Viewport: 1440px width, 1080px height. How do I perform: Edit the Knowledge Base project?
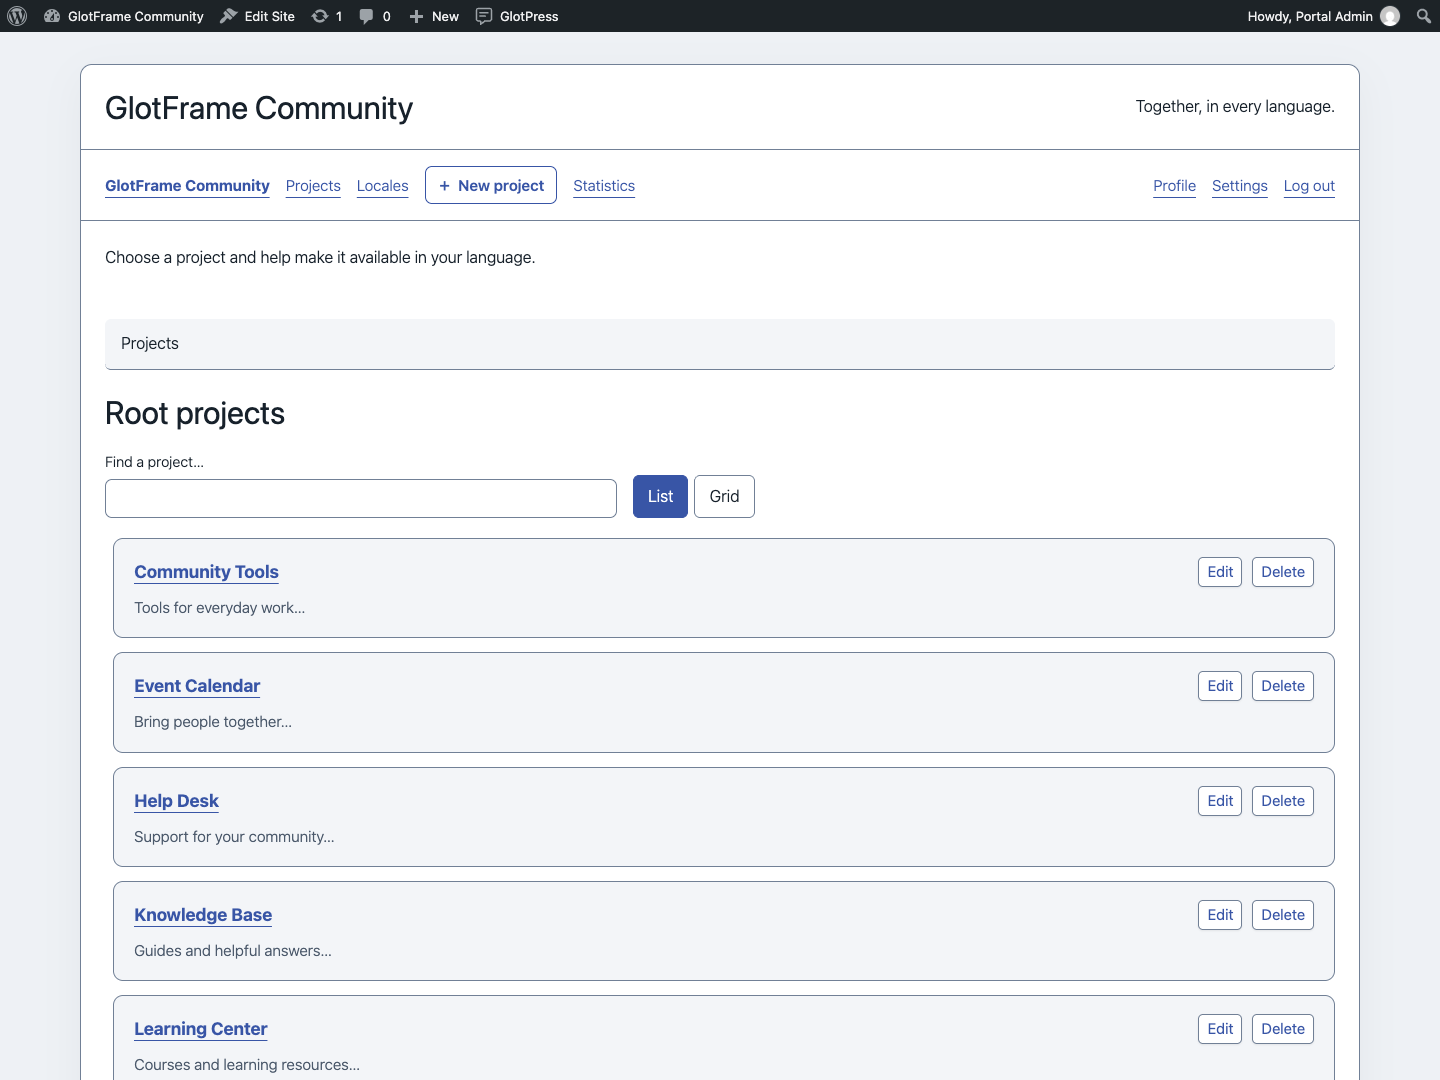1220,915
